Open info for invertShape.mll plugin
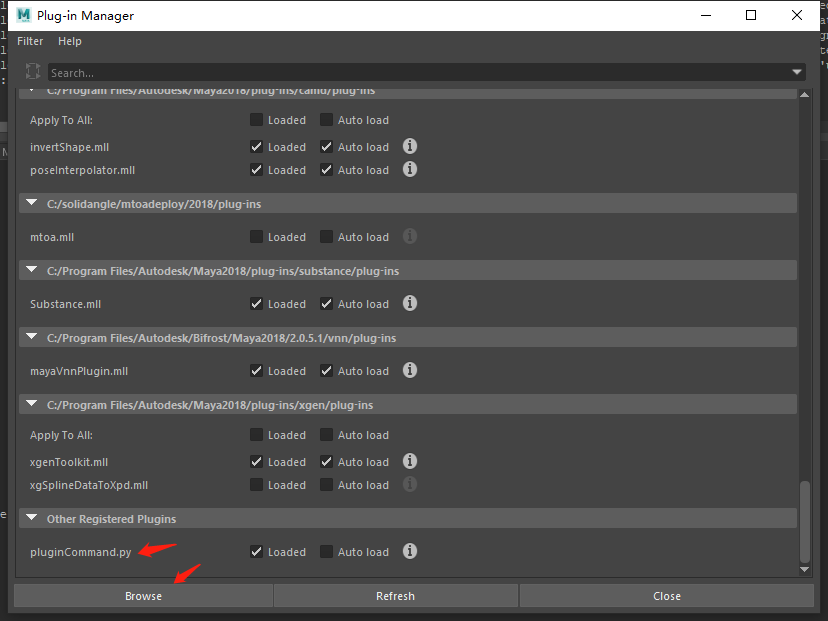Viewport: 828px width, 621px height. click(410, 146)
